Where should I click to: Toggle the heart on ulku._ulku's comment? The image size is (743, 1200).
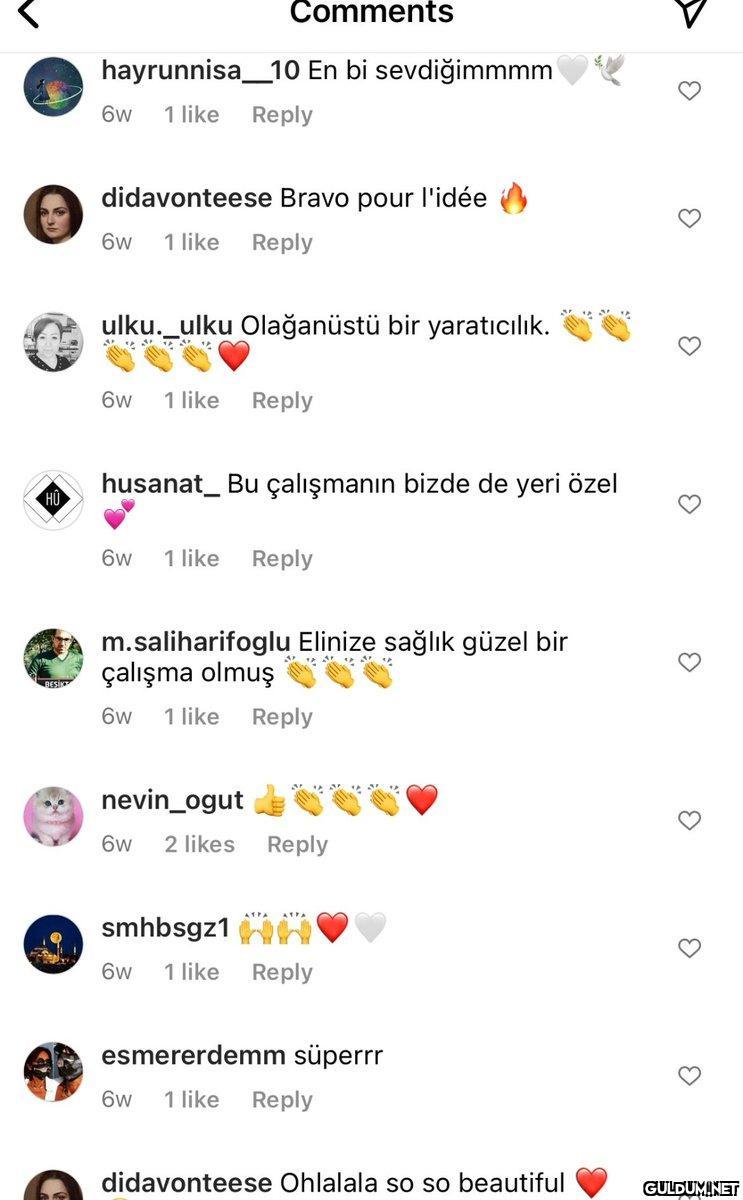(x=689, y=346)
